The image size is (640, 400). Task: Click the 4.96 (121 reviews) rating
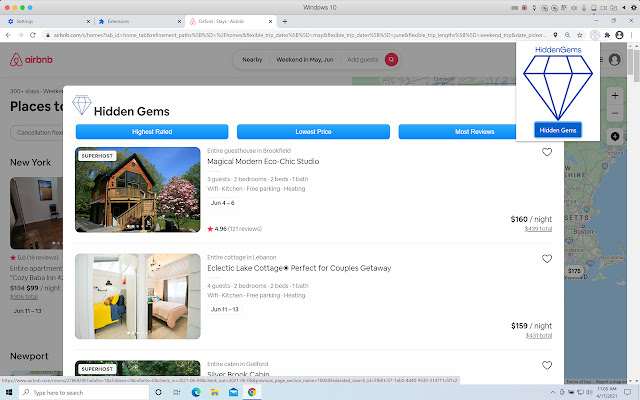point(235,229)
